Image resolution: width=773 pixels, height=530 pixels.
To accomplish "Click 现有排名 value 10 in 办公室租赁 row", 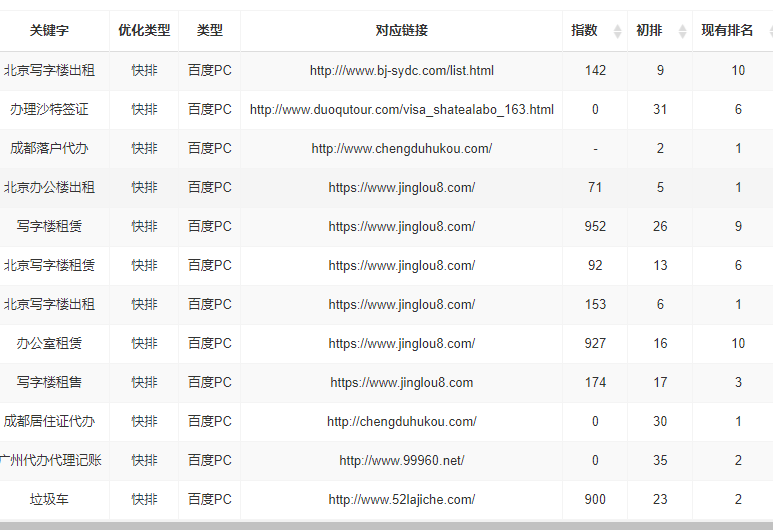I will (x=738, y=343).
